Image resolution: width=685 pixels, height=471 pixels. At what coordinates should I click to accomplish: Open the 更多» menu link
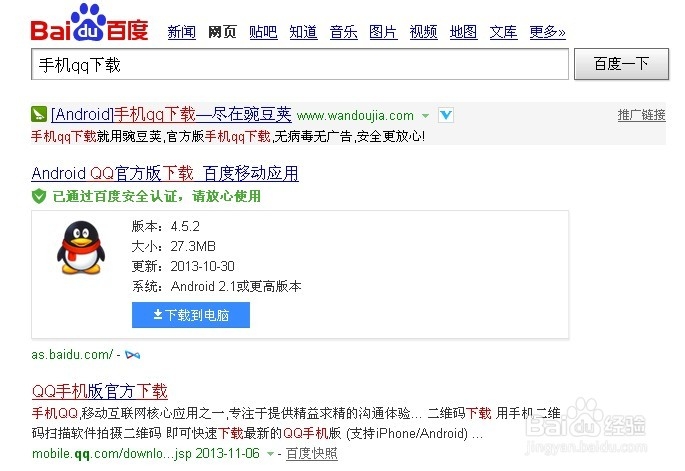[x=547, y=32]
